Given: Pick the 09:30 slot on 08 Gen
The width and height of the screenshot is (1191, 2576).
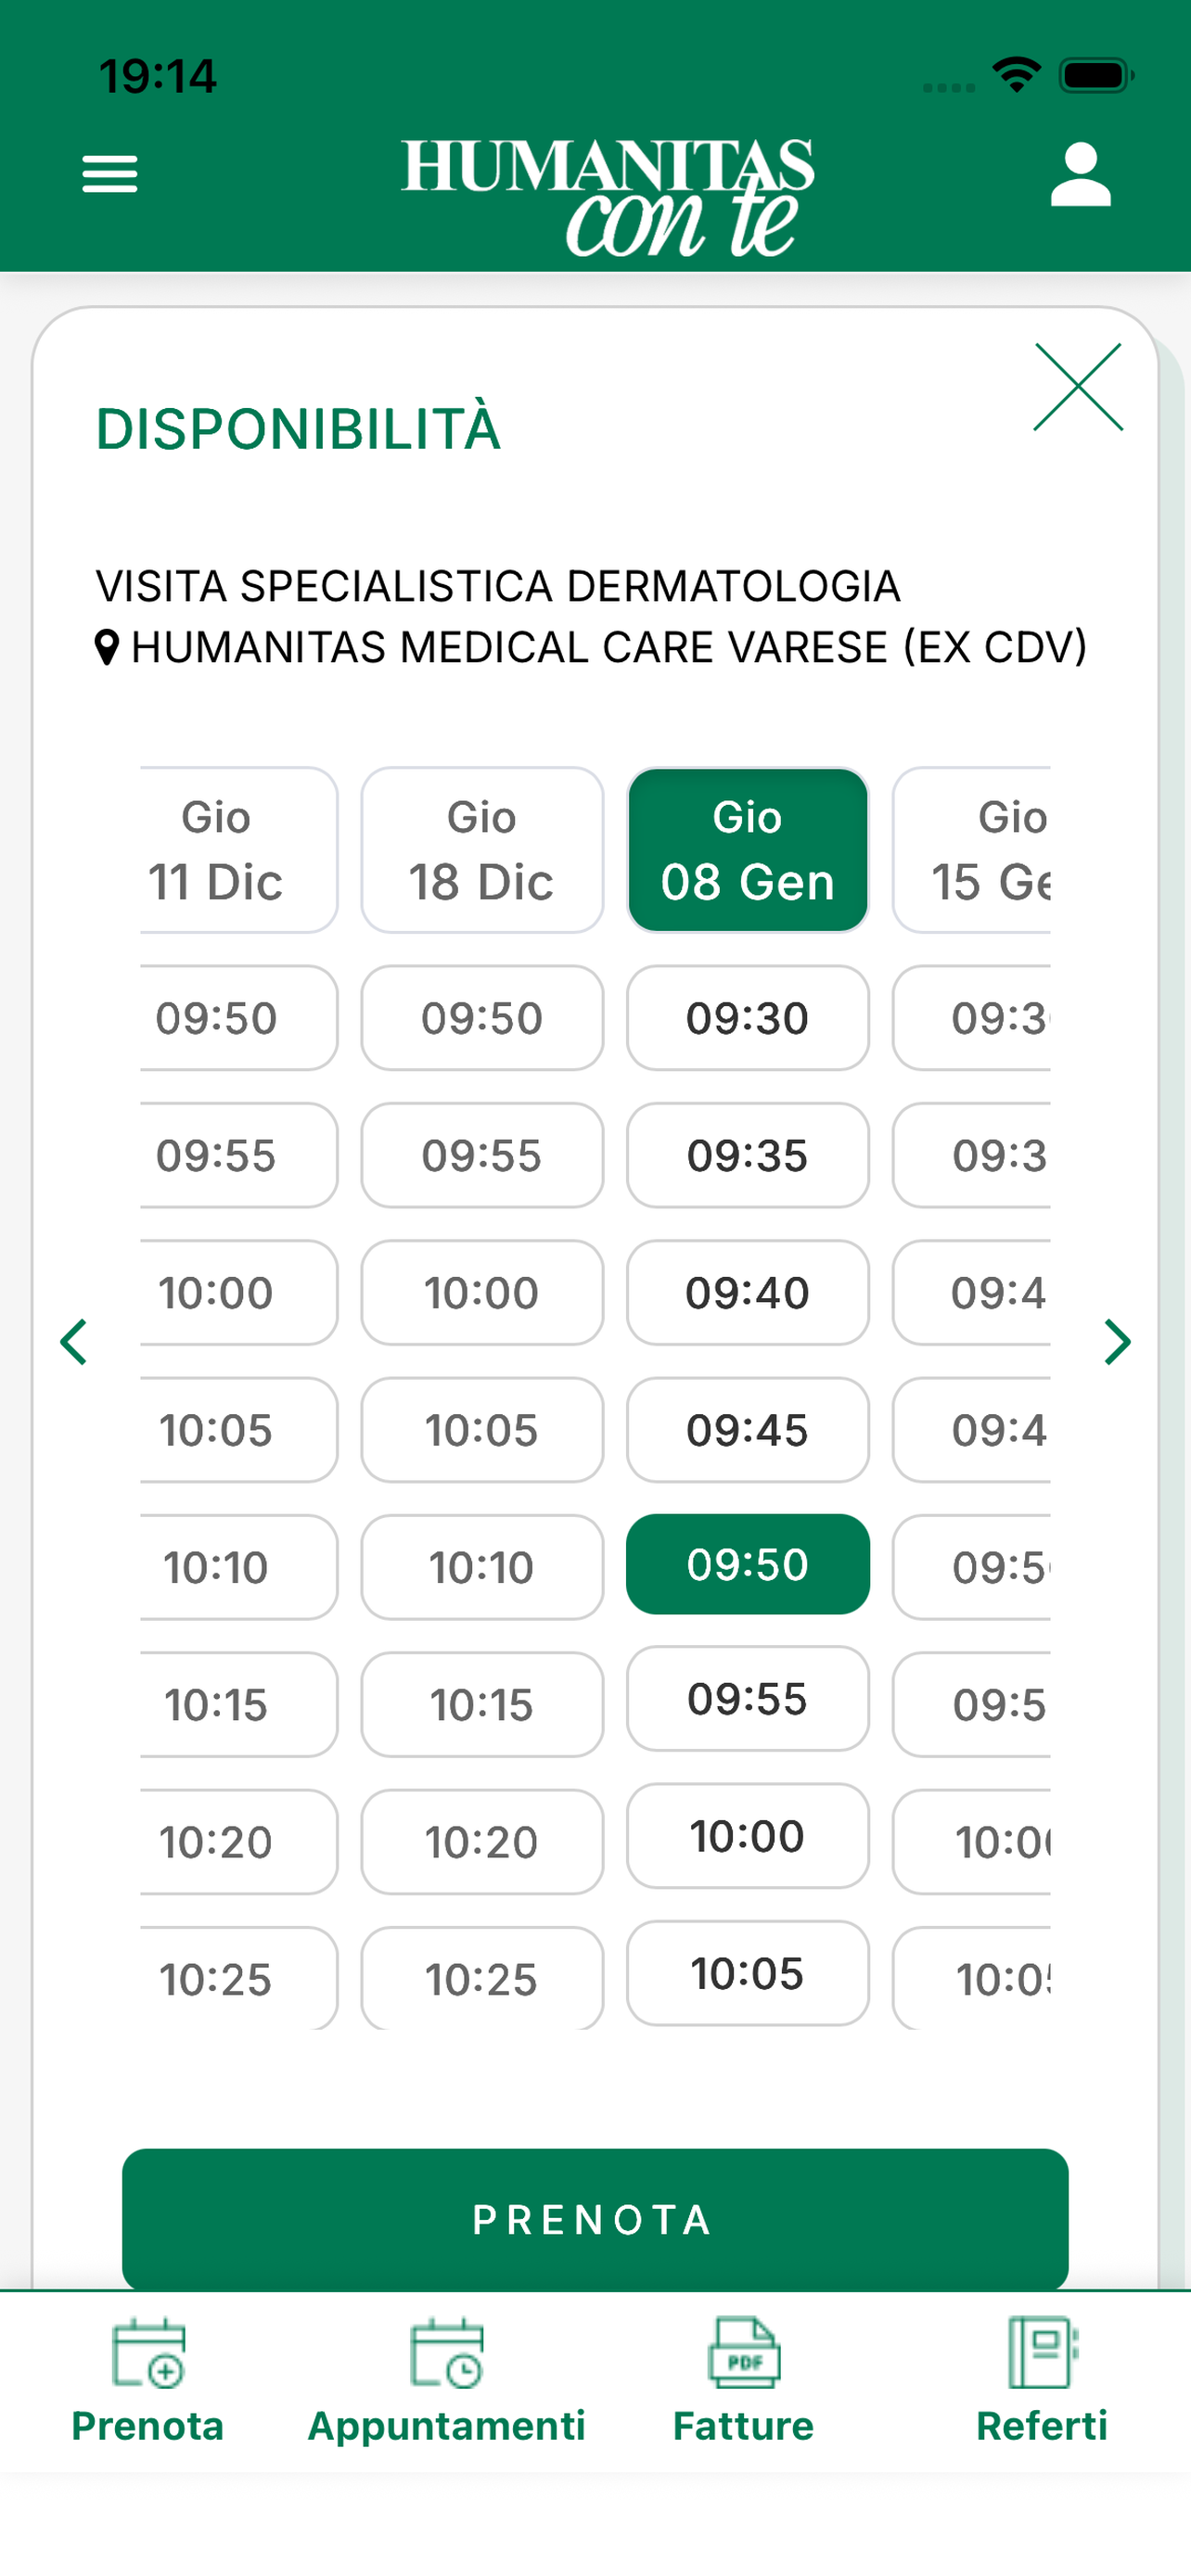Looking at the screenshot, I should pos(747,1018).
